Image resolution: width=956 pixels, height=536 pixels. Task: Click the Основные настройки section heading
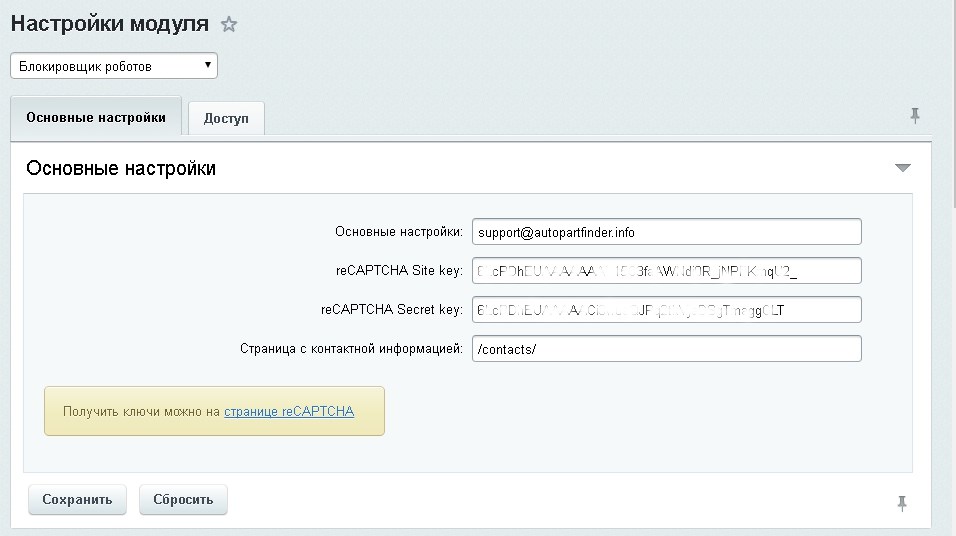coord(121,169)
